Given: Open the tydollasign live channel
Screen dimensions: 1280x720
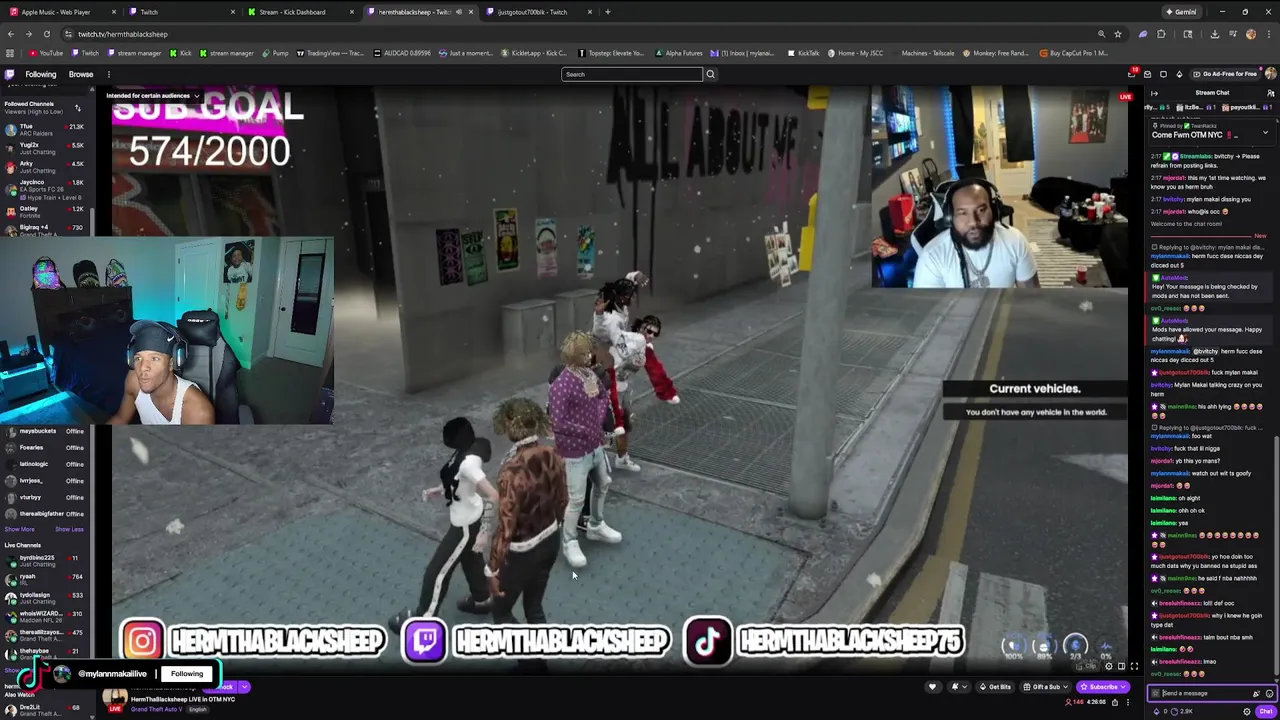Looking at the screenshot, I should click(46, 597).
